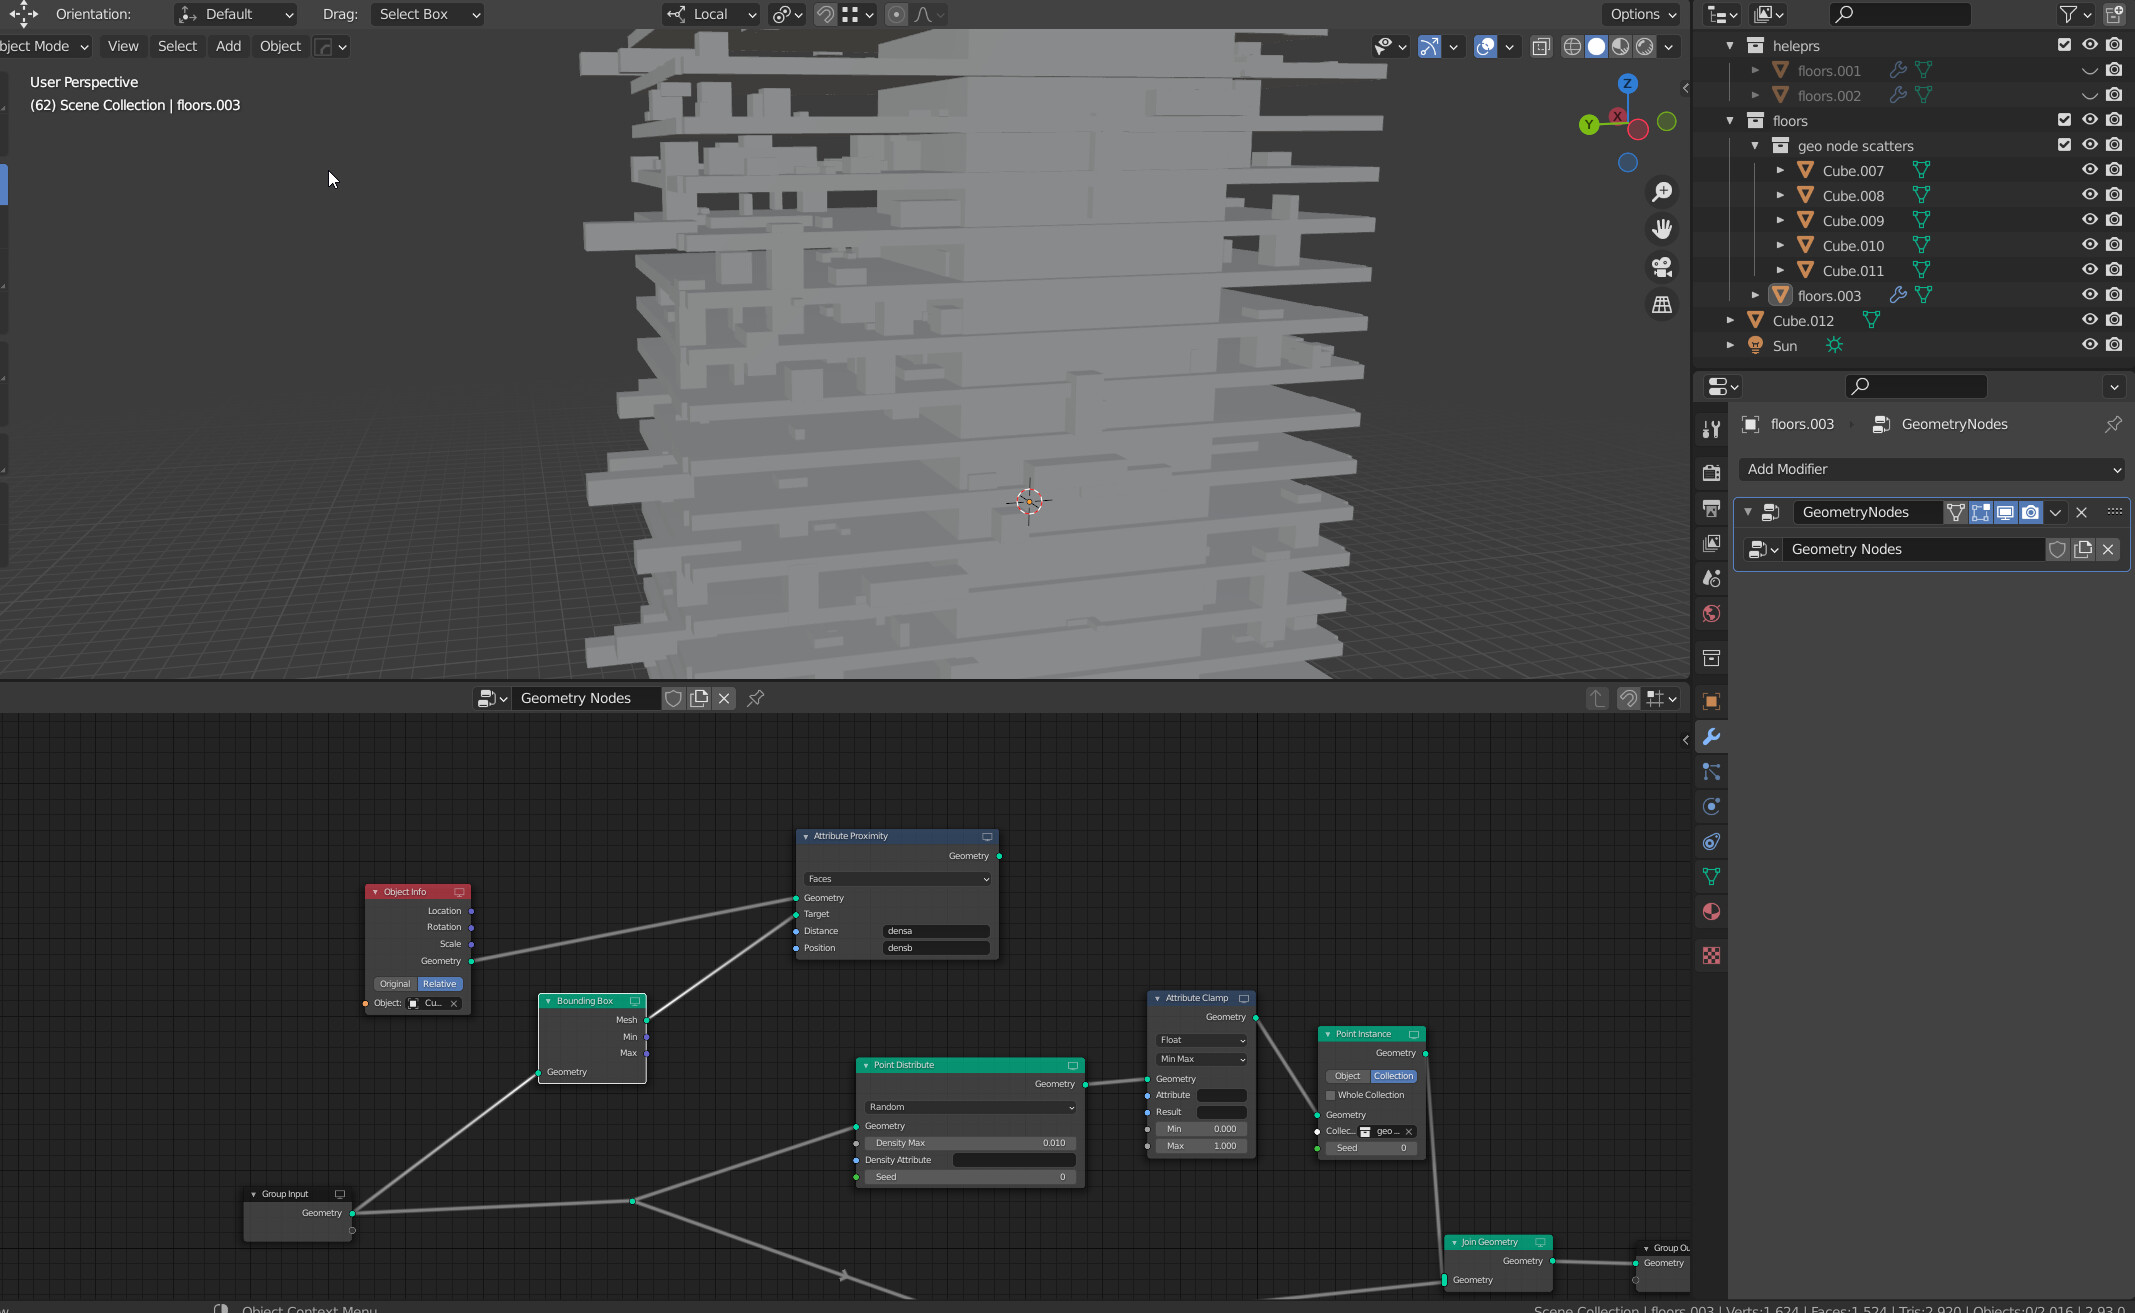Unlink node group in node editor header
This screenshot has height=1313, width=2135.
[724, 698]
